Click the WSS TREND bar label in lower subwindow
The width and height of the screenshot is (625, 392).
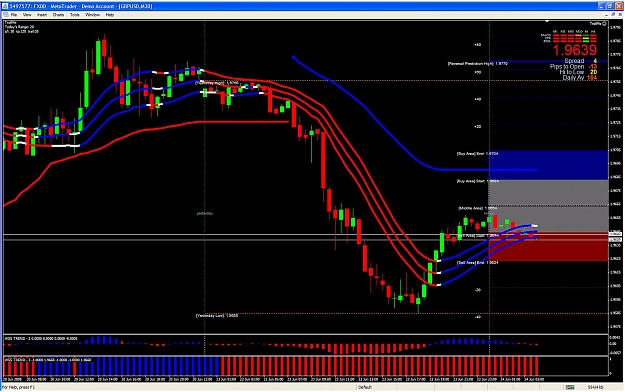click(48, 360)
